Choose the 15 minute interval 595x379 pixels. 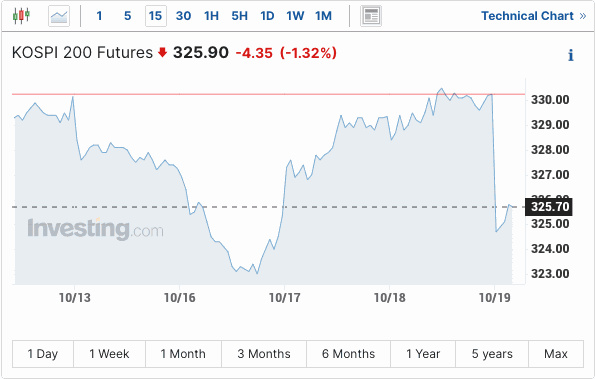(x=156, y=16)
